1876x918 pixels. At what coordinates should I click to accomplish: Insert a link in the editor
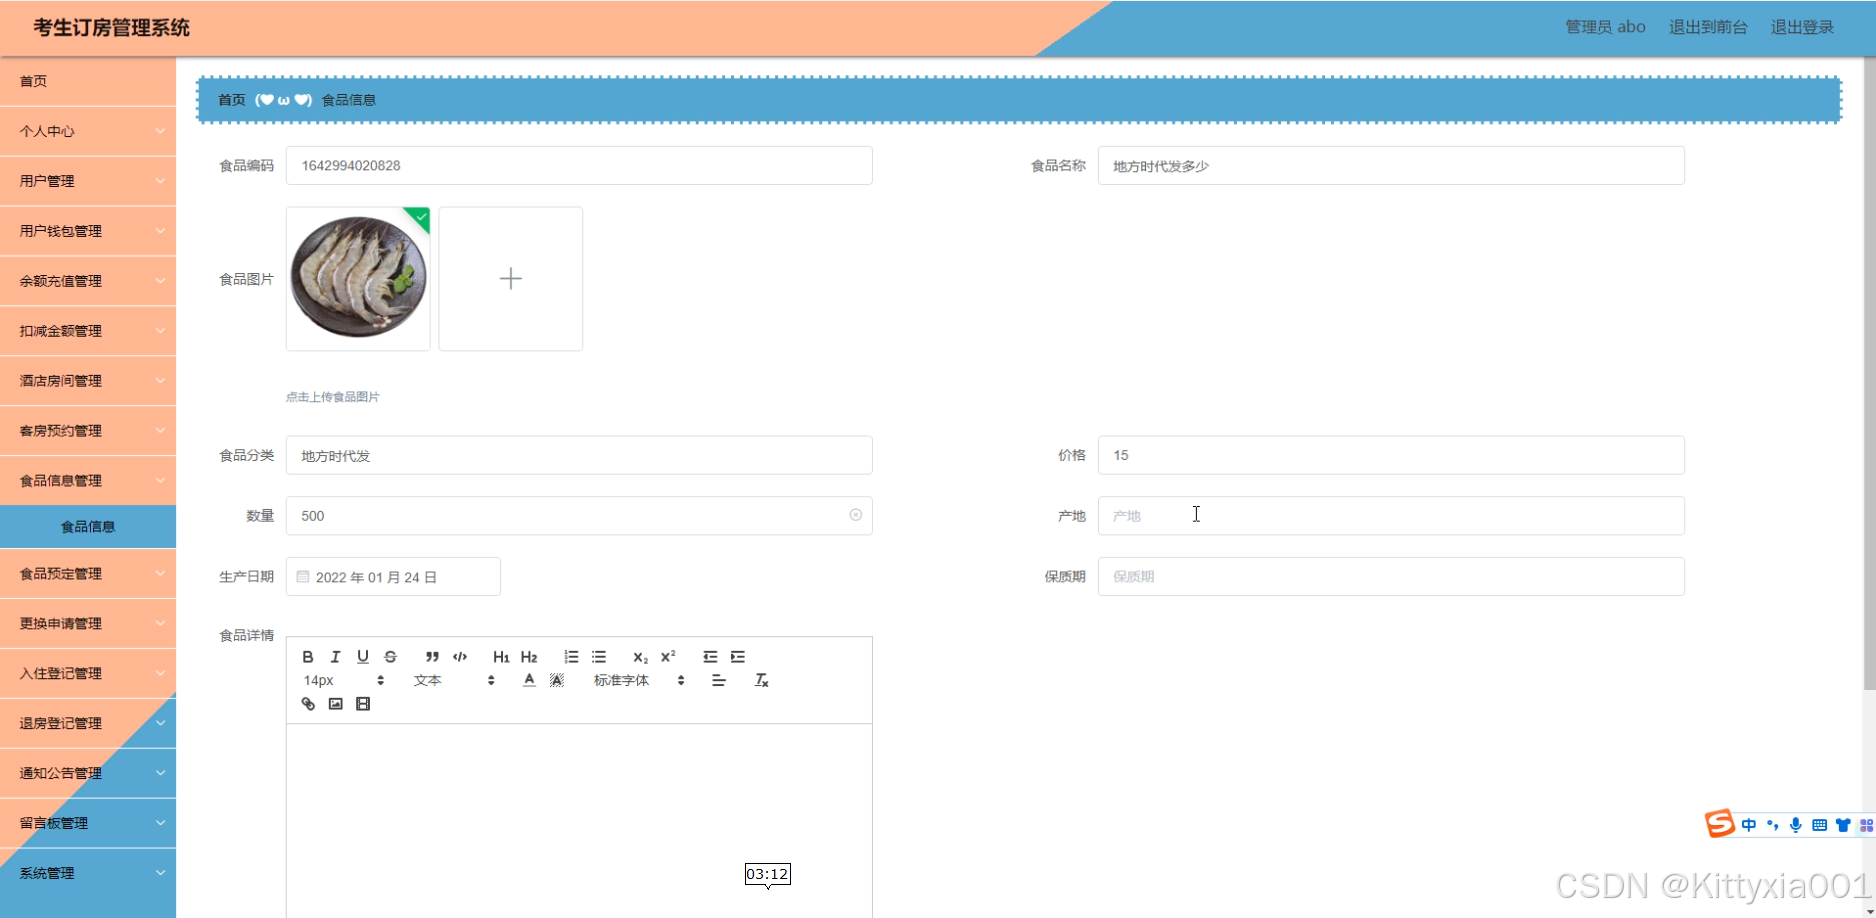pos(308,704)
